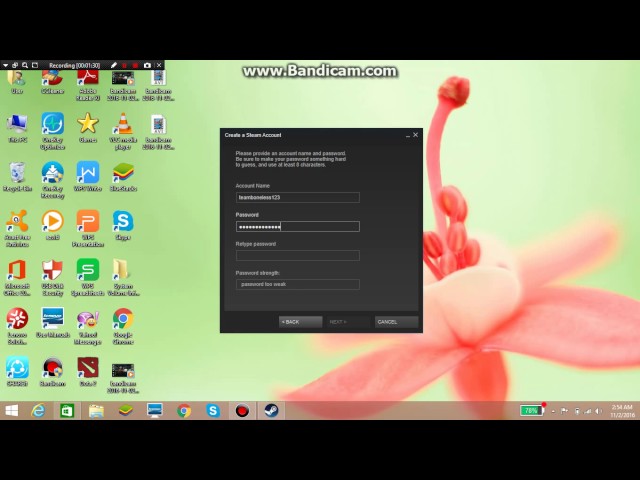Open the Bandicam bar dropdown arrow
640x480 pixels.
(x=6, y=65)
